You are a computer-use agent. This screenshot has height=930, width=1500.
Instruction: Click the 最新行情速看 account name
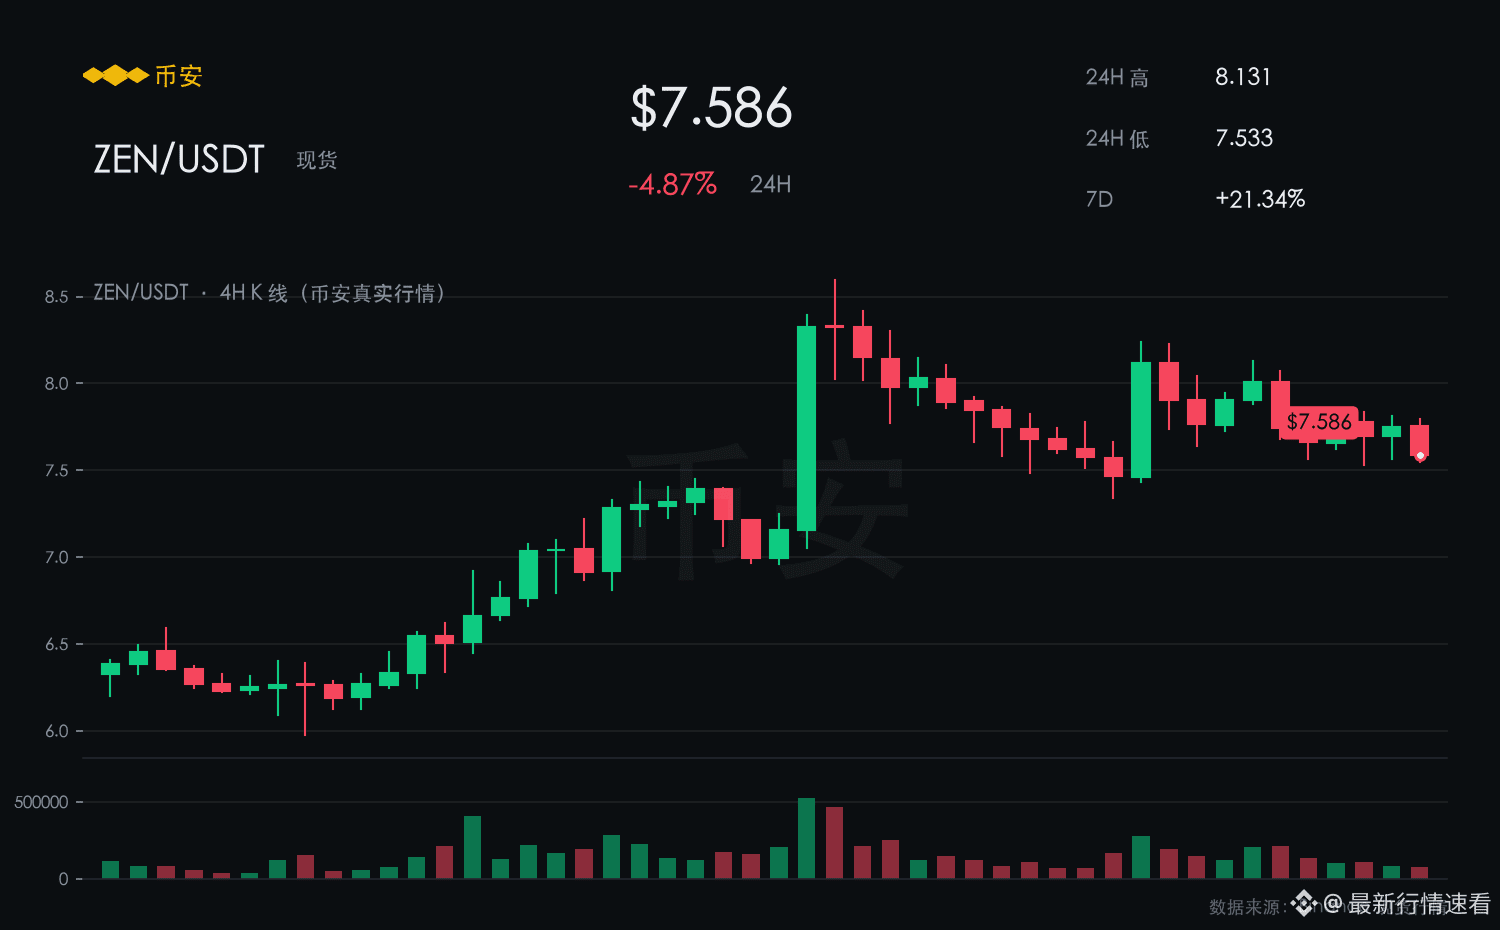coord(1420,904)
